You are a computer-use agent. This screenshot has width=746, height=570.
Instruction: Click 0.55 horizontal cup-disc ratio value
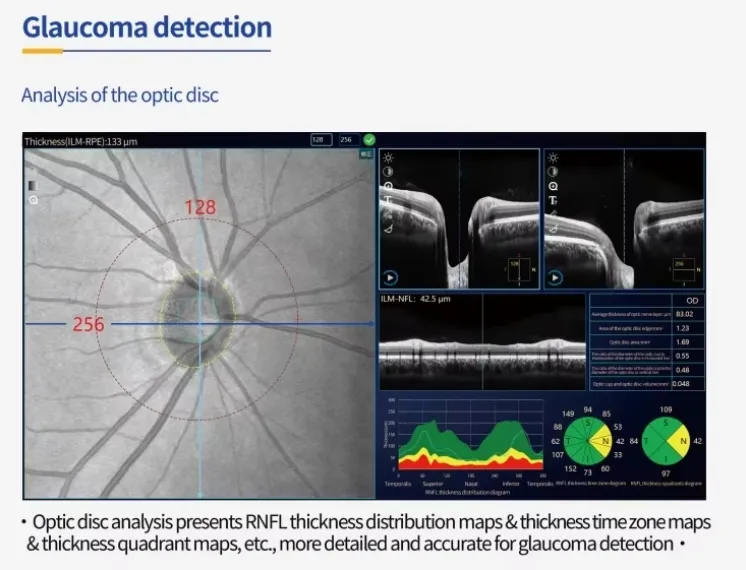682,356
